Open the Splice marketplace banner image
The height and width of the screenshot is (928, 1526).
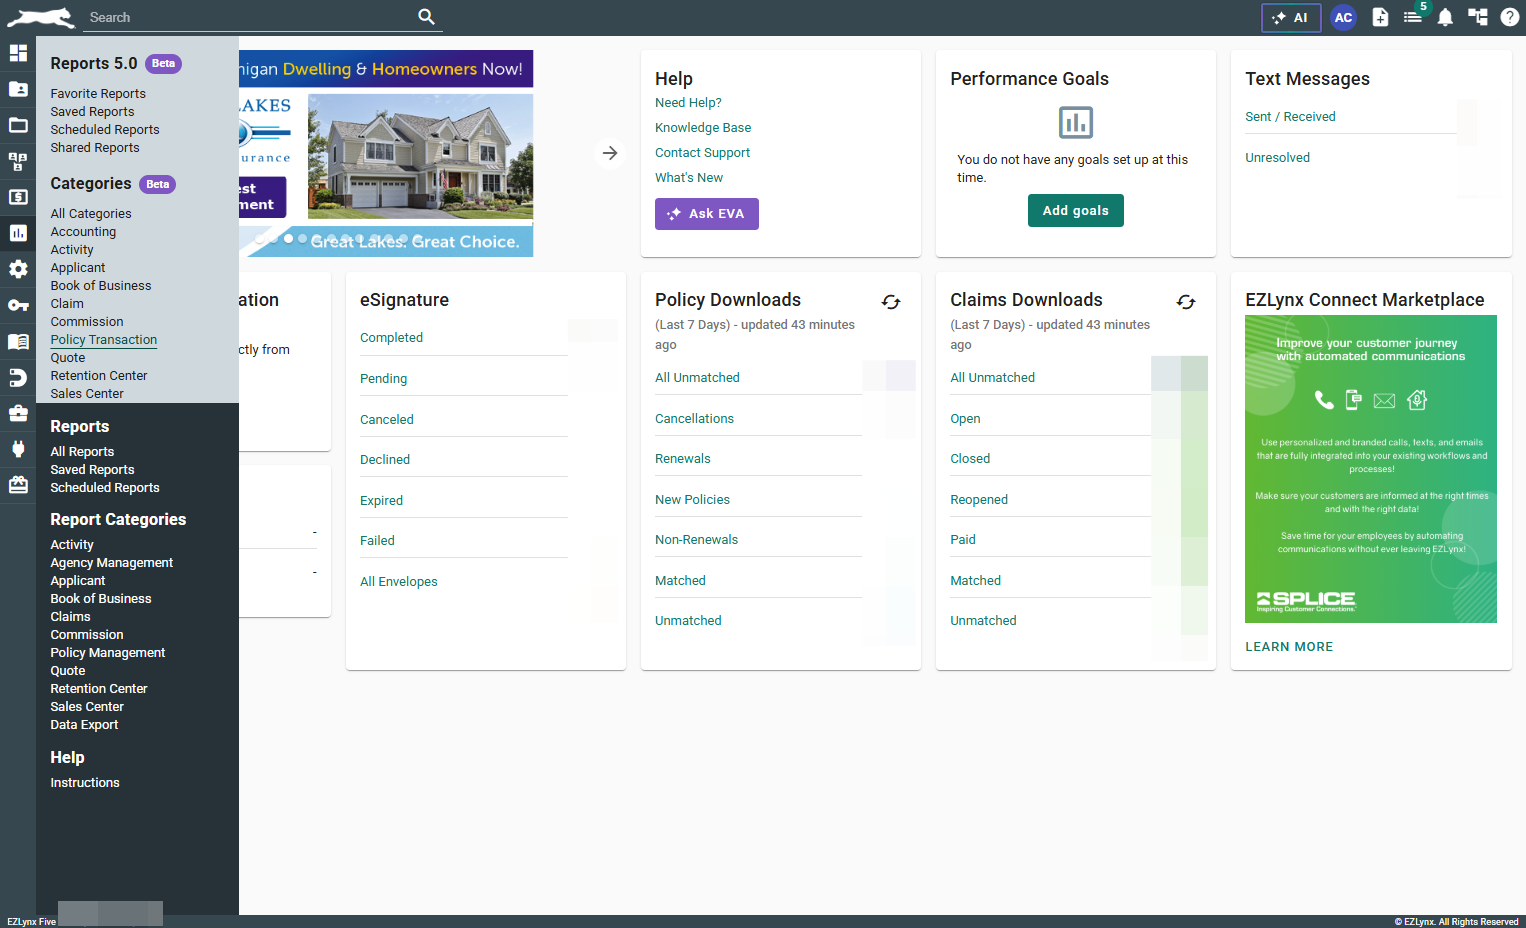pyautogui.click(x=1371, y=469)
